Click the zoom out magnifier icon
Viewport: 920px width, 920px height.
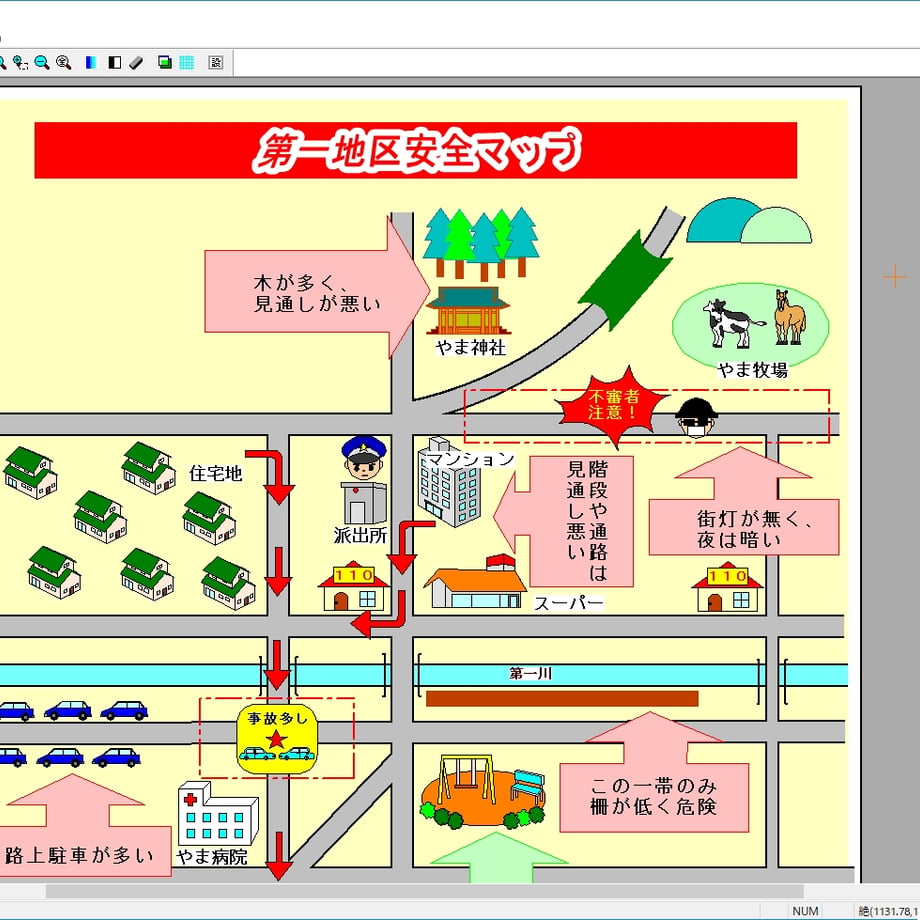42,62
